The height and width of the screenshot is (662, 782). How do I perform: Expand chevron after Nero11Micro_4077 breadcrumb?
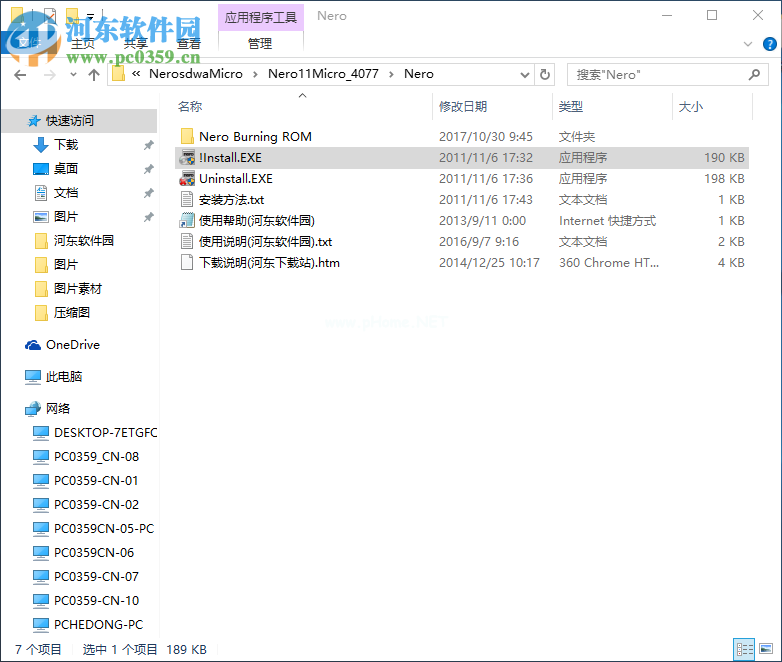tap(391, 74)
